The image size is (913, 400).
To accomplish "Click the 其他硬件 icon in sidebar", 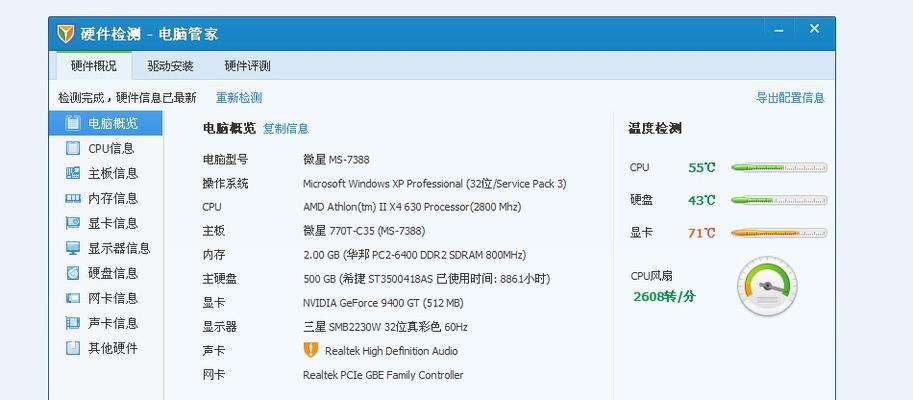I will [73, 348].
